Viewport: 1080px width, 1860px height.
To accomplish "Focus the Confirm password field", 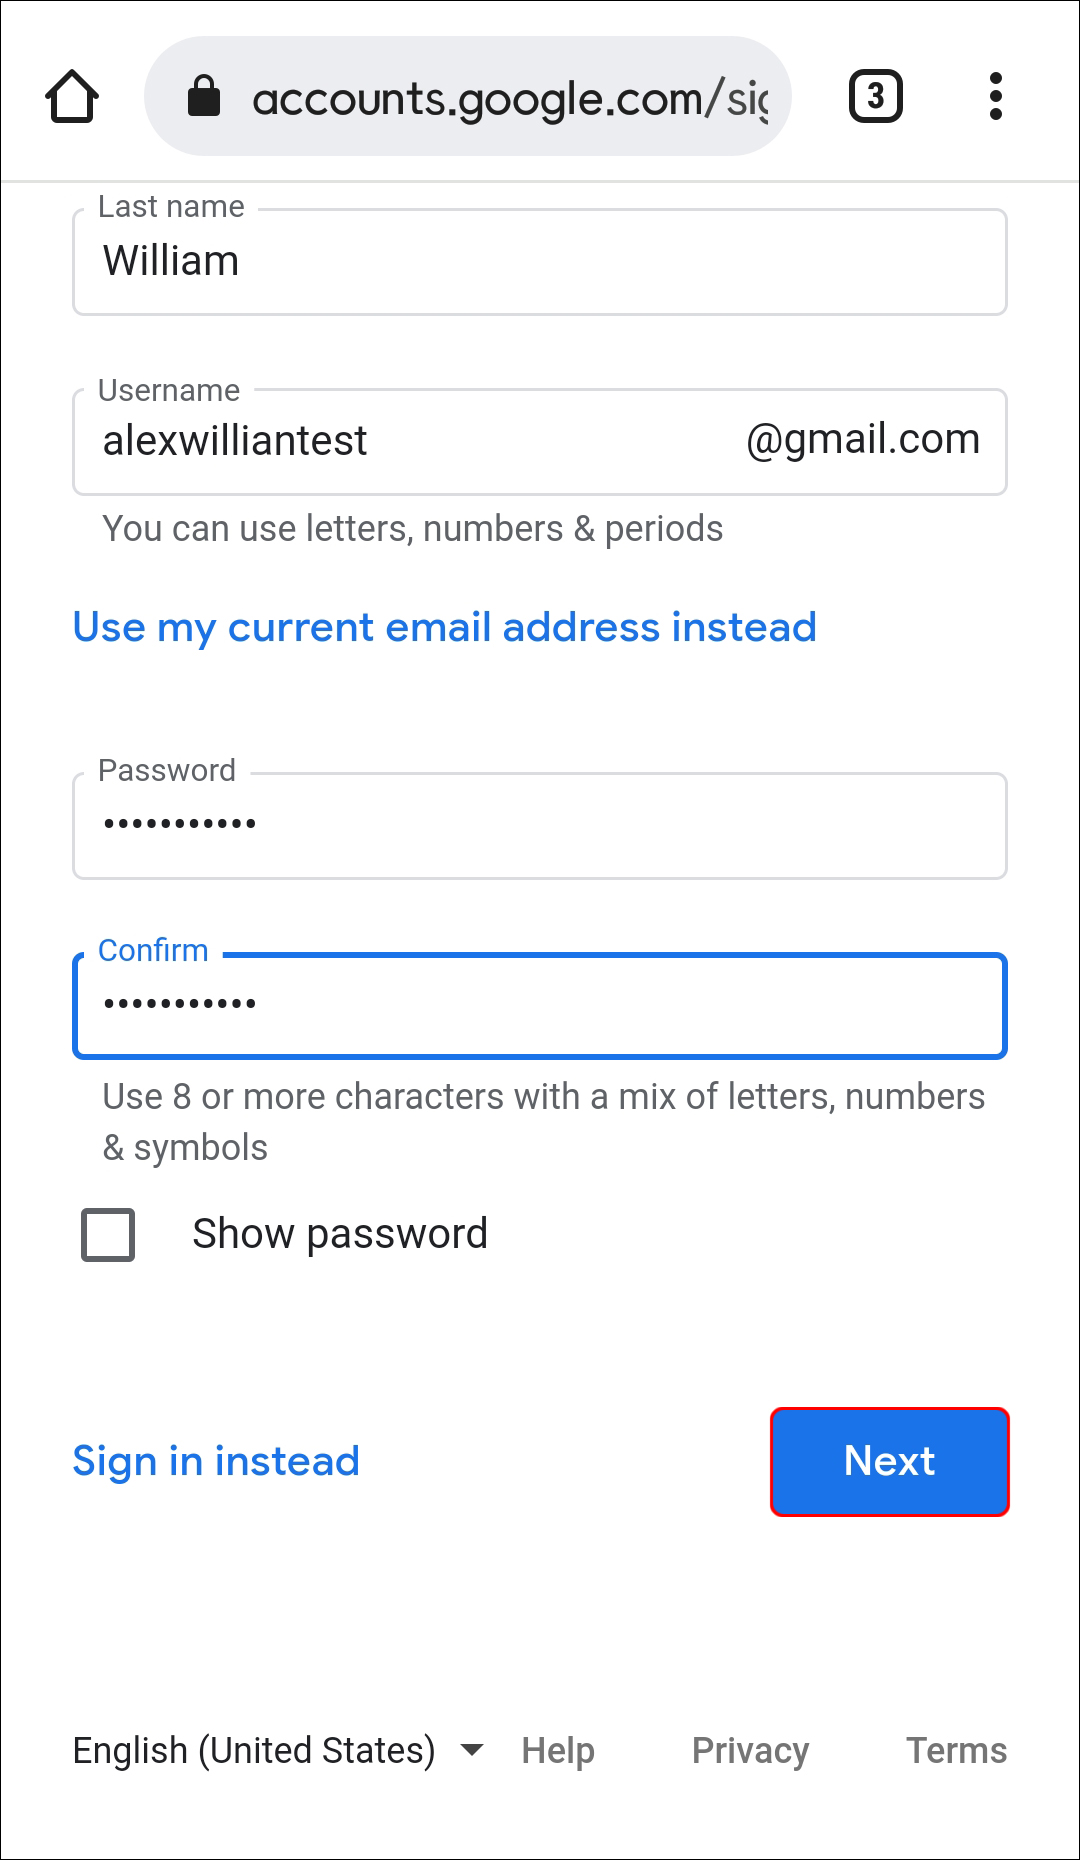I will 540,1006.
